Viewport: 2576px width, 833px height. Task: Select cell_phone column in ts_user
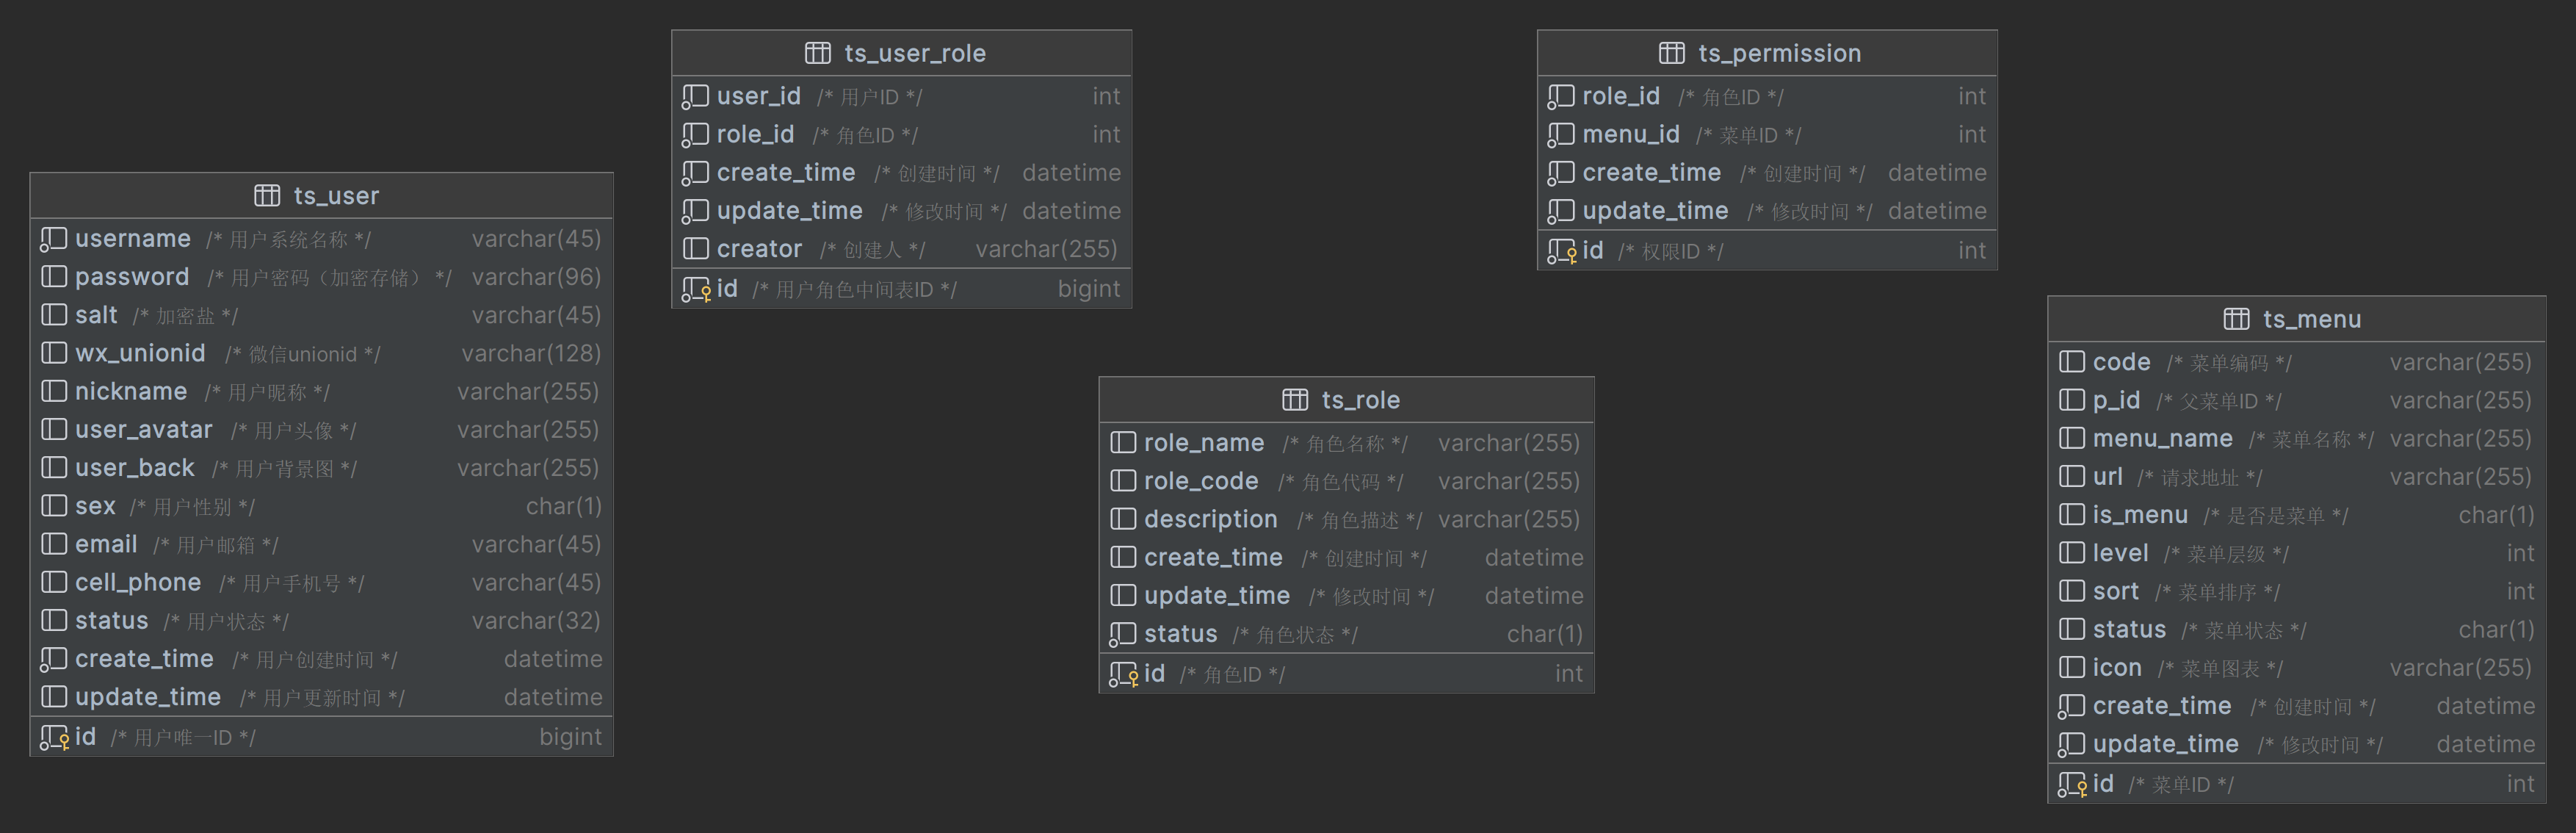coord(138,583)
